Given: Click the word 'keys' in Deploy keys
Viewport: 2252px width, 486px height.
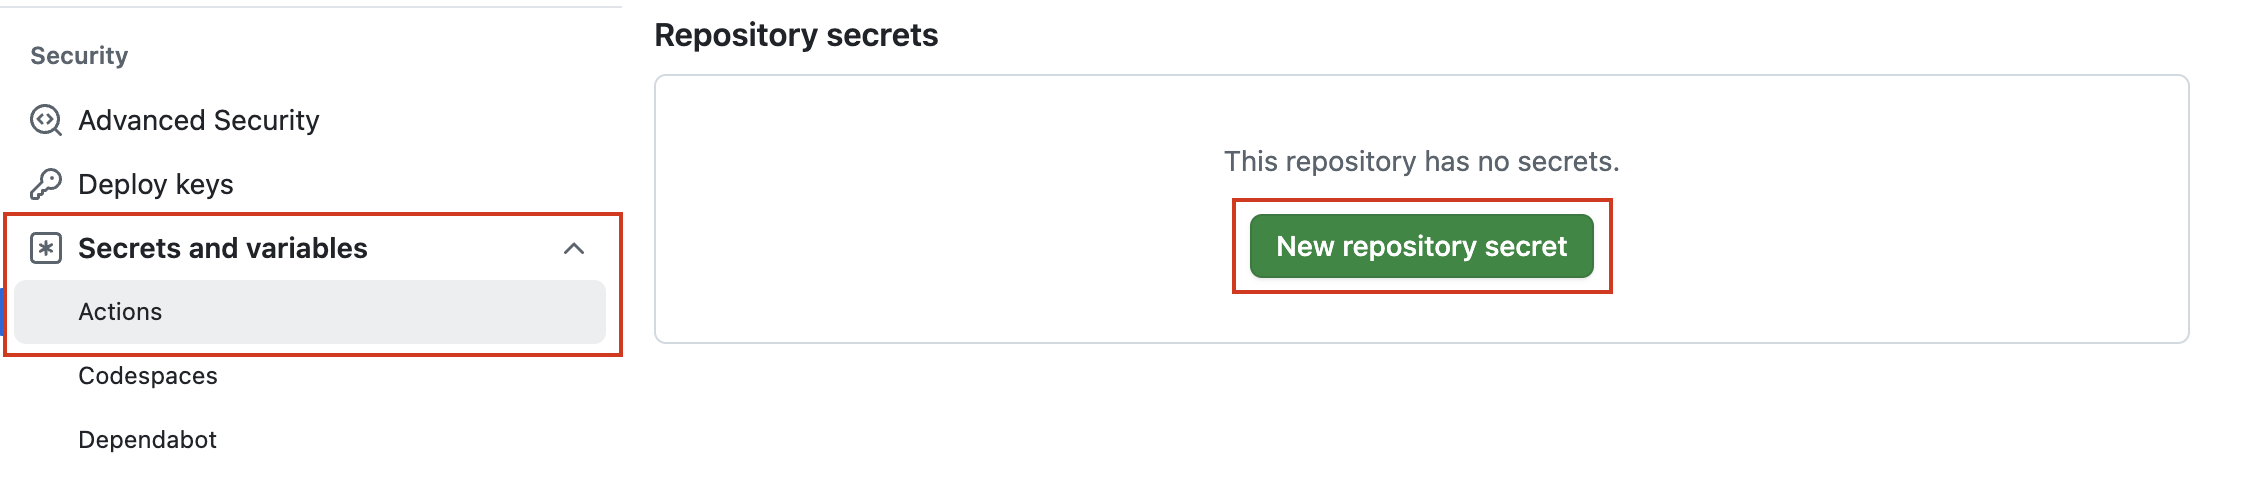Looking at the screenshot, I should click(x=204, y=184).
